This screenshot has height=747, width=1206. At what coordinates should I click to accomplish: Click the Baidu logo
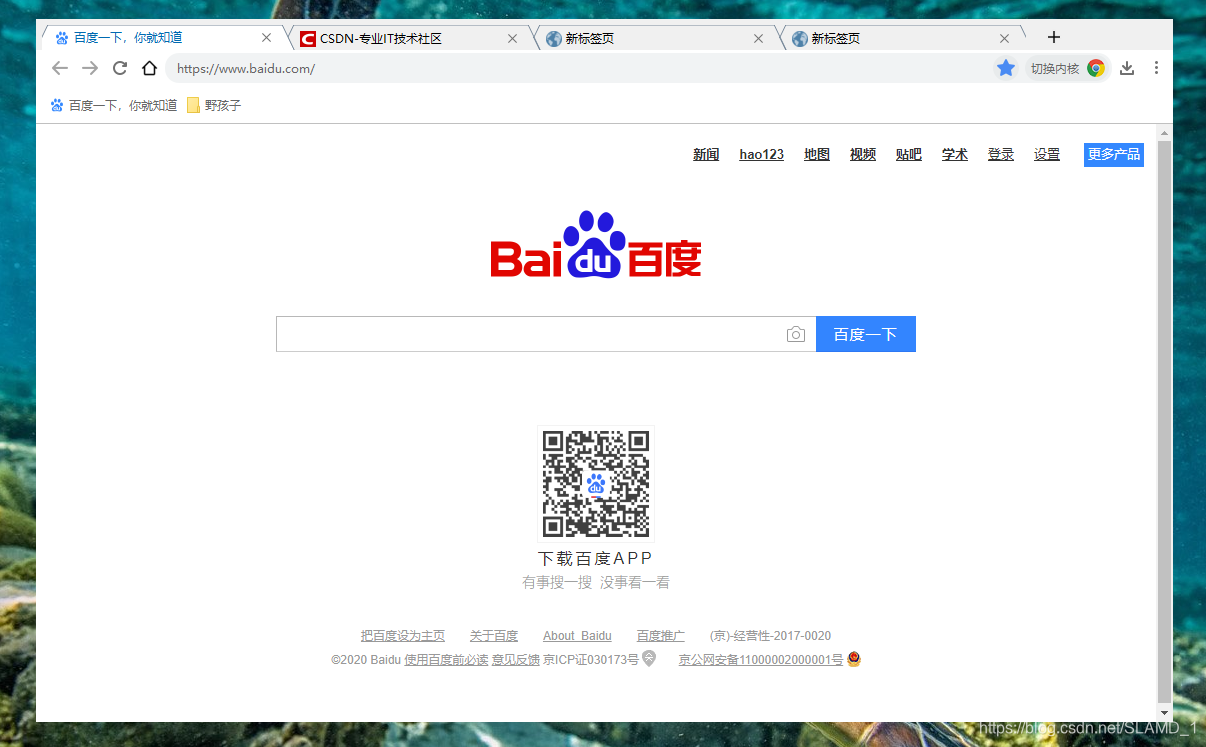(x=596, y=245)
